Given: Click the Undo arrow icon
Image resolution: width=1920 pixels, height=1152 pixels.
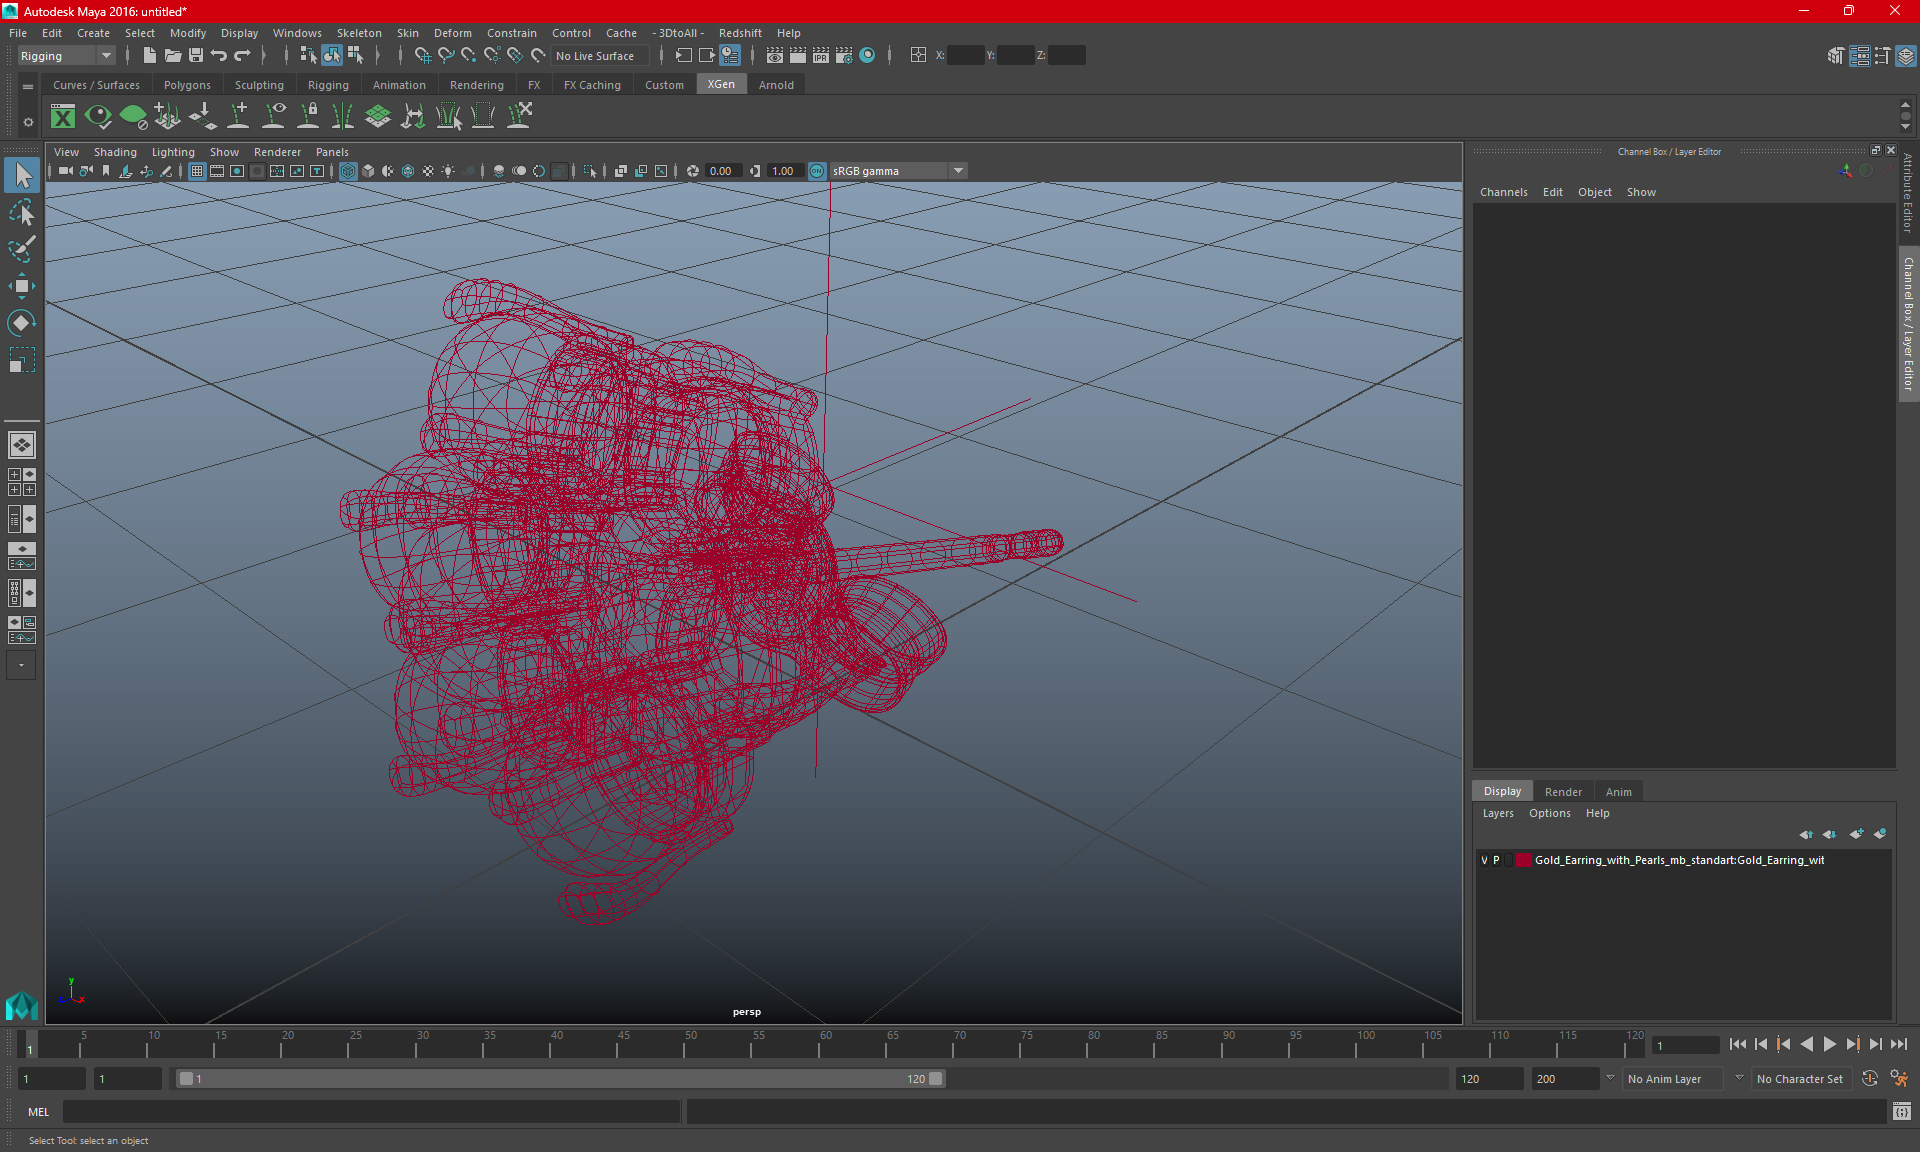Looking at the screenshot, I should click(219, 56).
